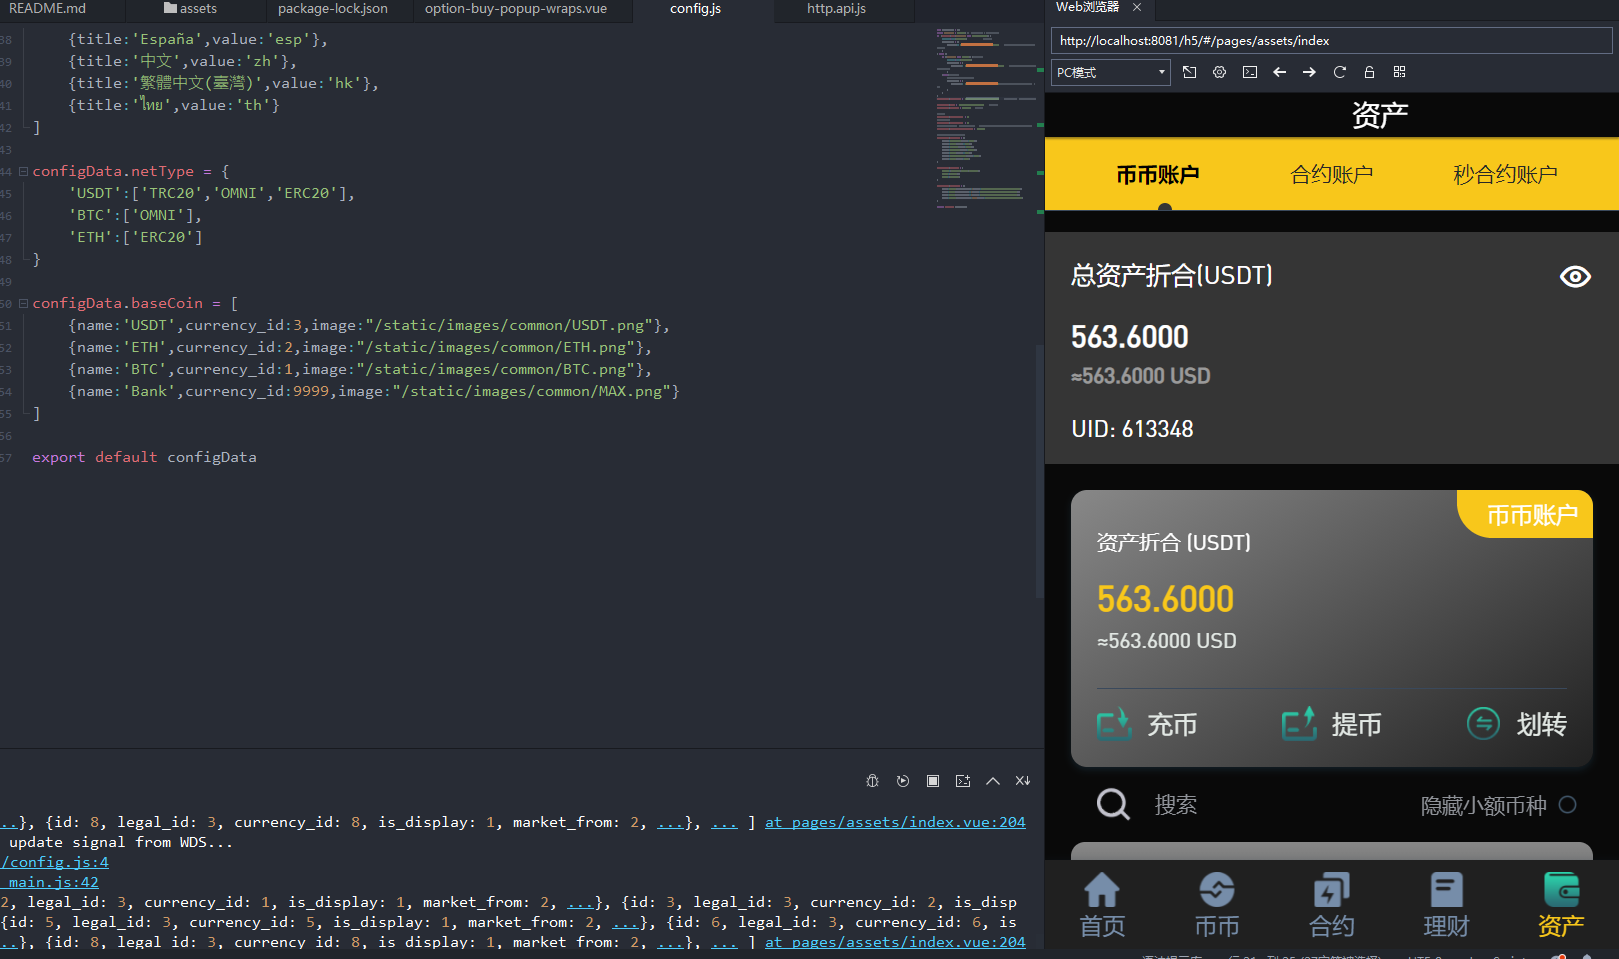Select the 合约账户 account tab
The height and width of the screenshot is (959, 1619).
coord(1331,175)
